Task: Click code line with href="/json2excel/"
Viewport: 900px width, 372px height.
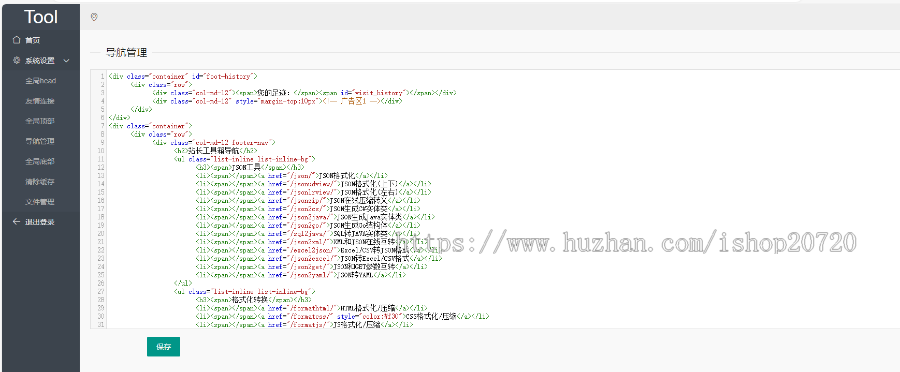Action: (x=319, y=258)
